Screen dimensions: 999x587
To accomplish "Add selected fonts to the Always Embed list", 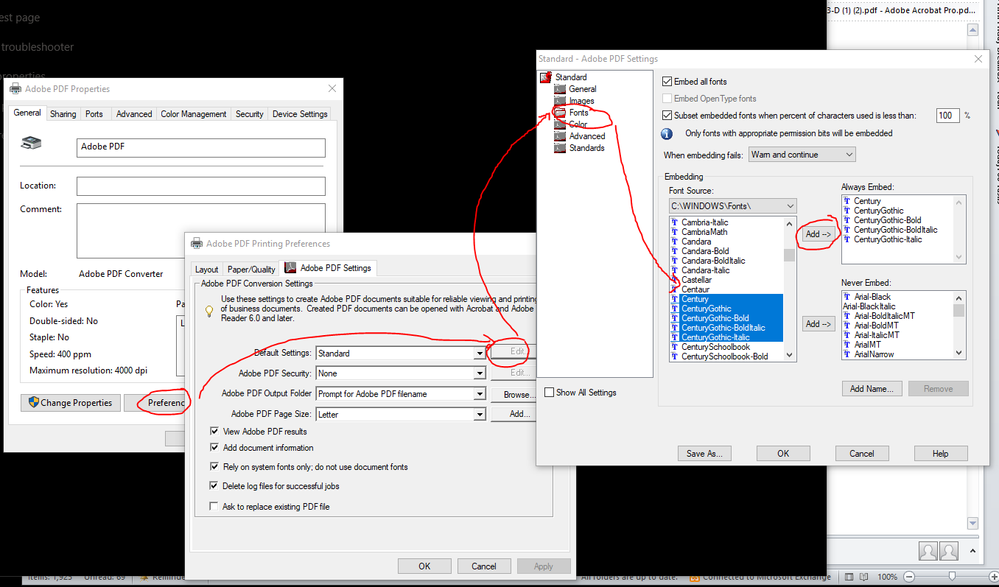I will point(817,235).
